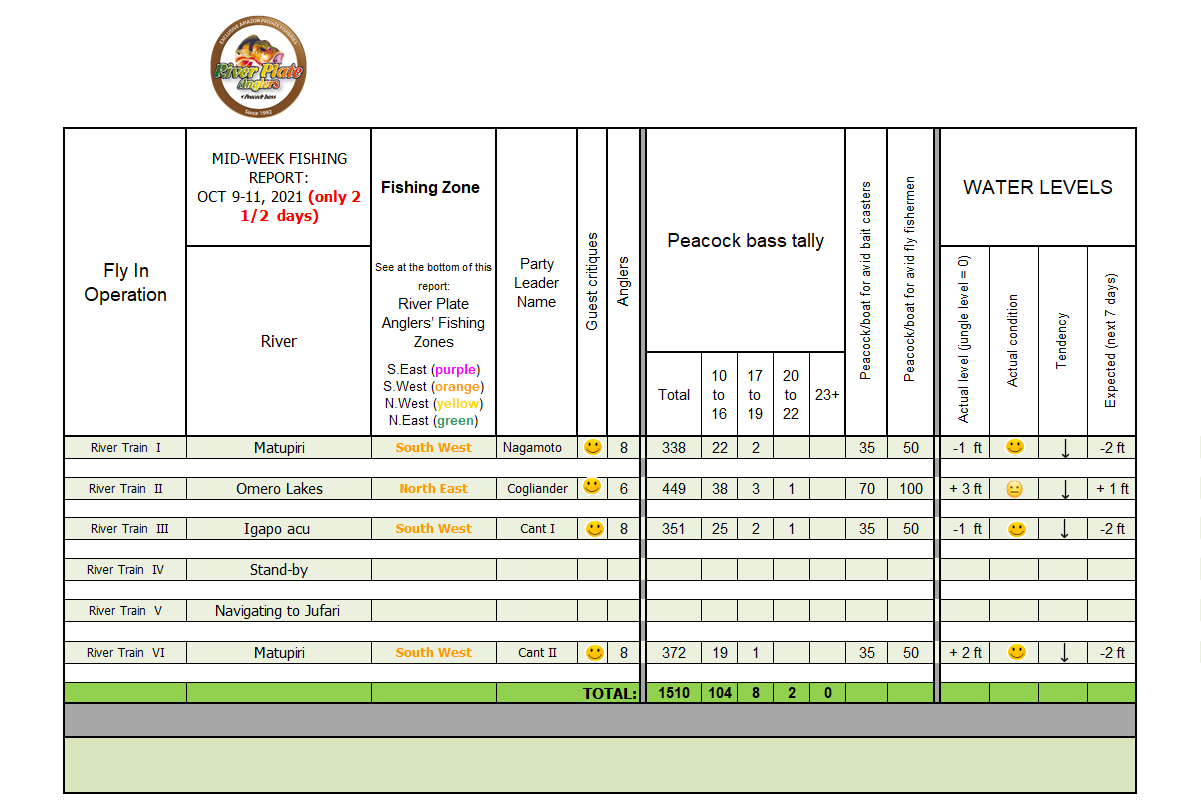The height and width of the screenshot is (811, 1201).
Task: Click the Fishing Zone column header
Action: point(430,187)
